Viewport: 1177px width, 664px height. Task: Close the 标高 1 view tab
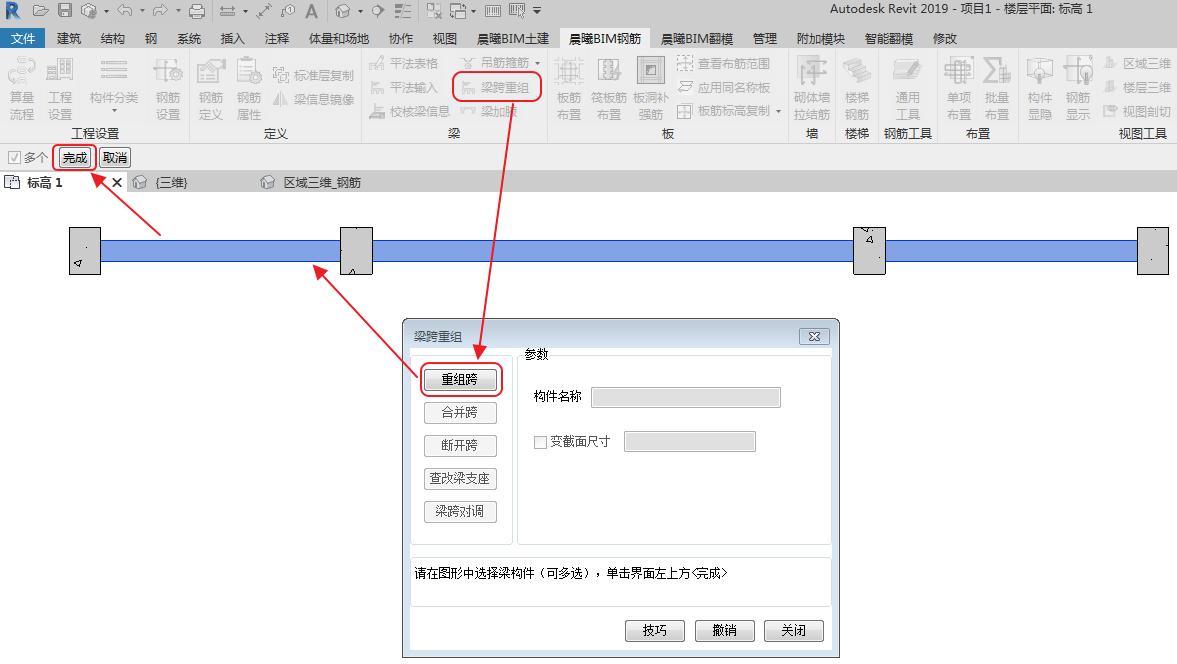[116, 182]
